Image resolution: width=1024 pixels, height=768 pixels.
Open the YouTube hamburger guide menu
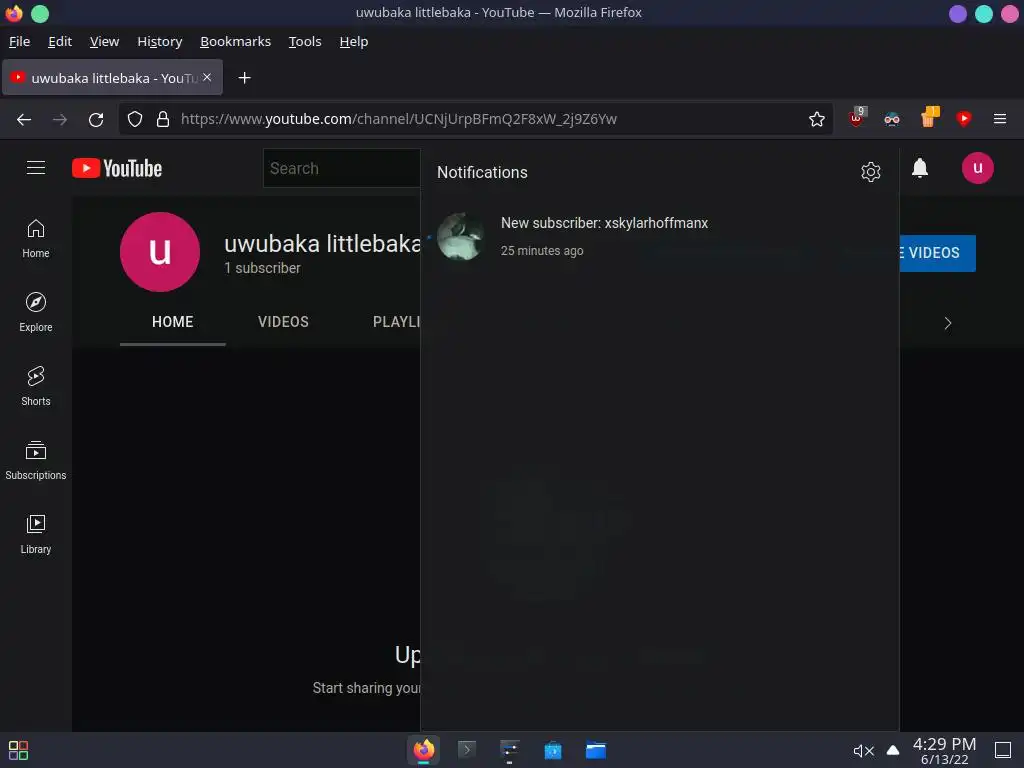[36, 168]
